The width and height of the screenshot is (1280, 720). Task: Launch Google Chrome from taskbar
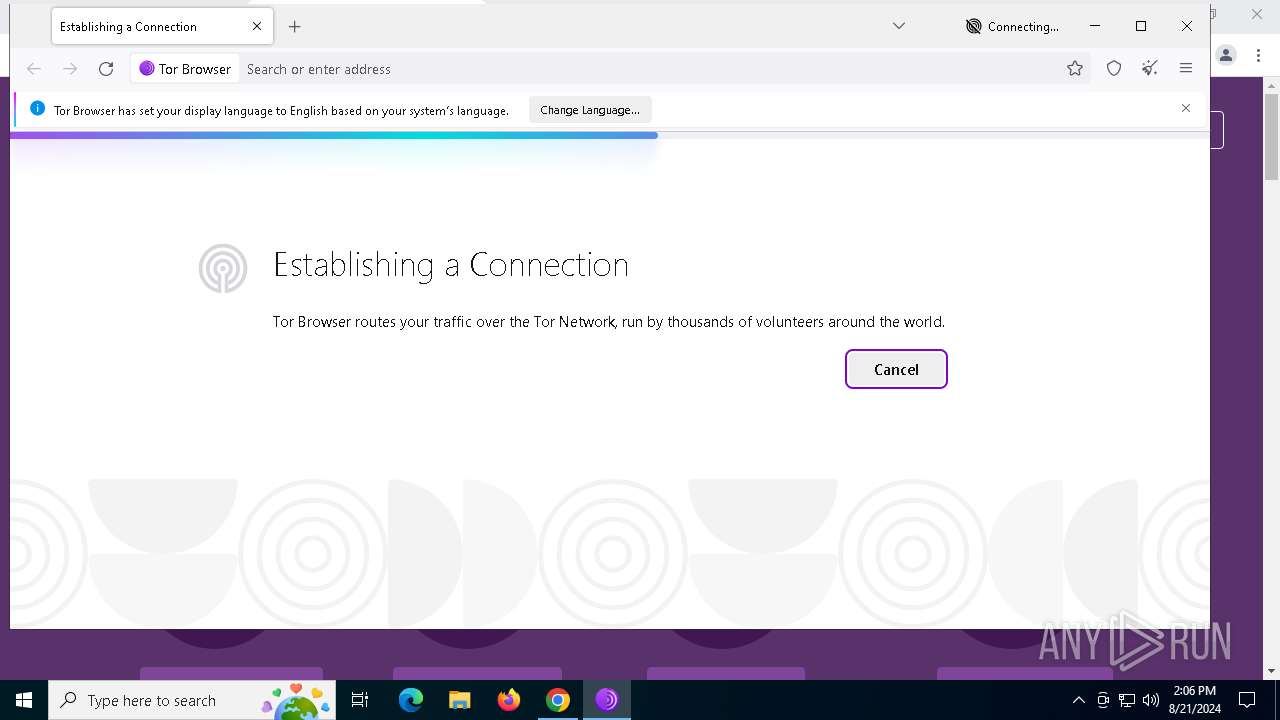[x=558, y=700]
